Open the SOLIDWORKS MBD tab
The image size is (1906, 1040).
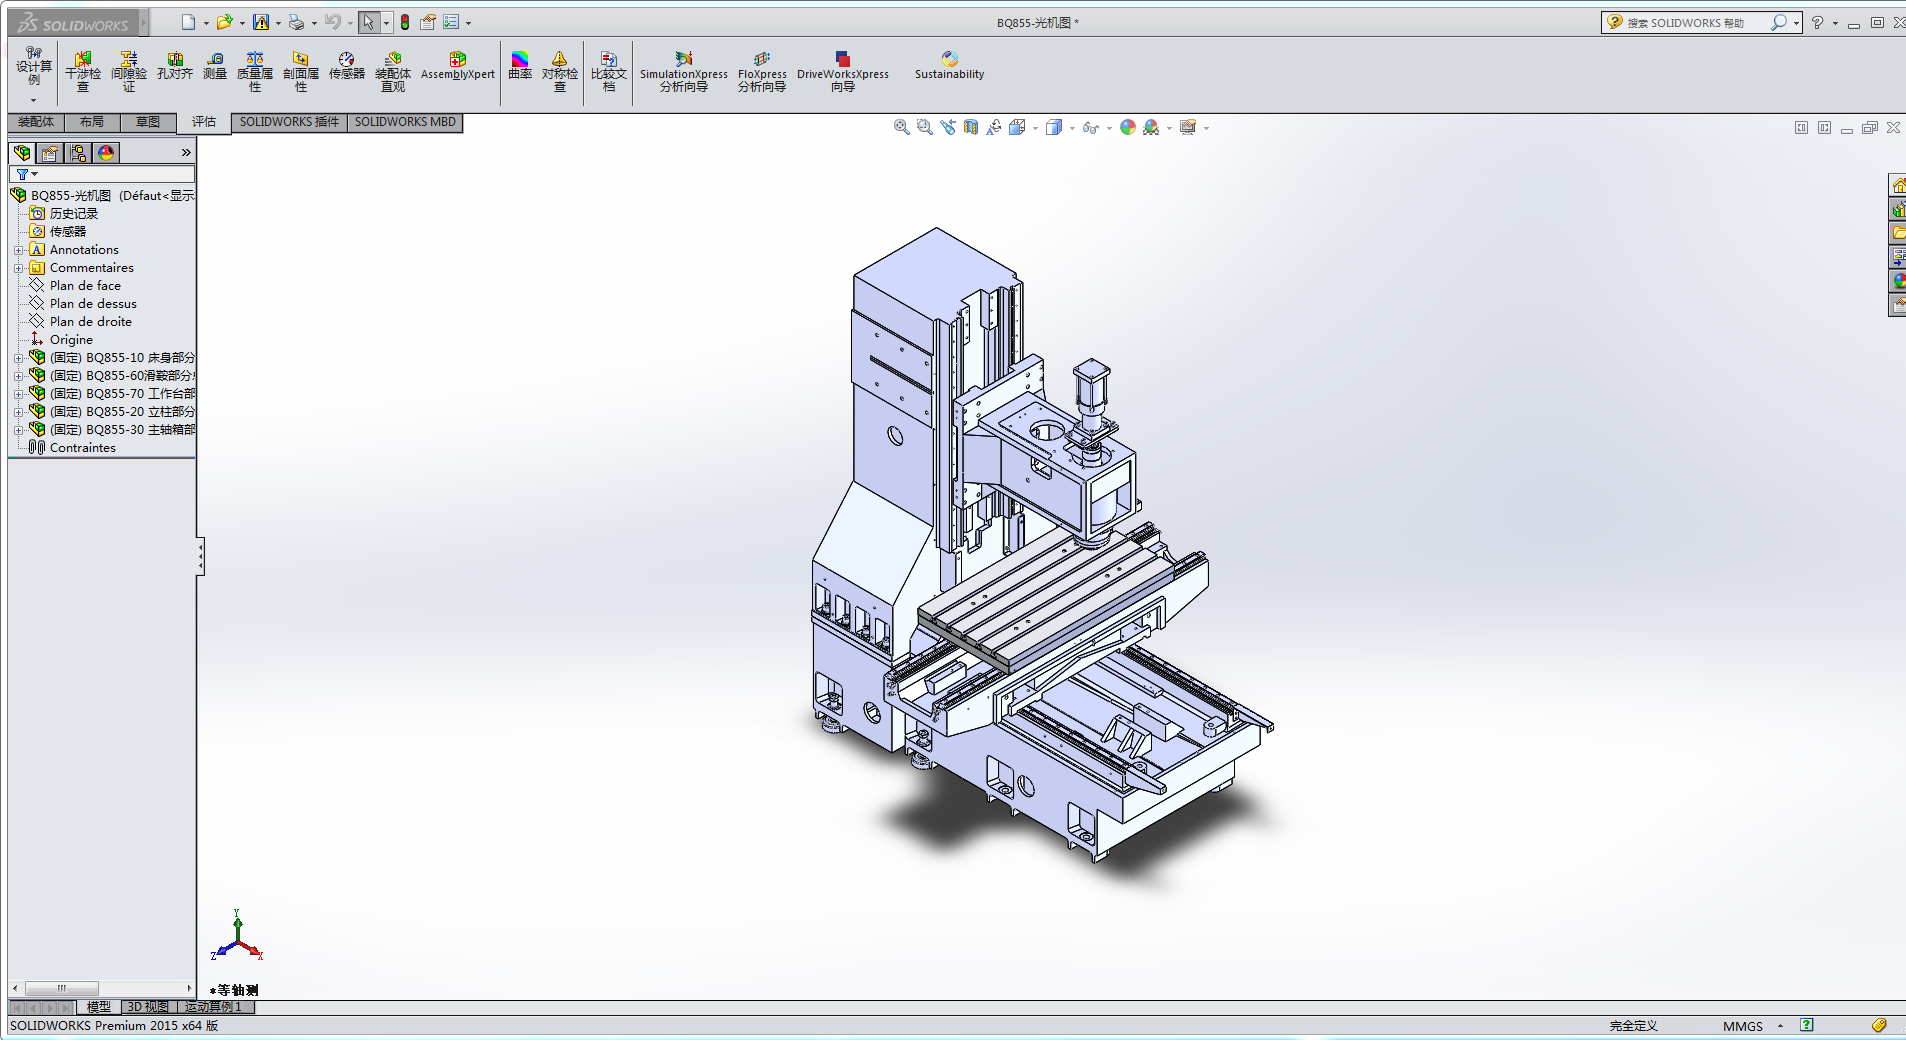(x=405, y=122)
